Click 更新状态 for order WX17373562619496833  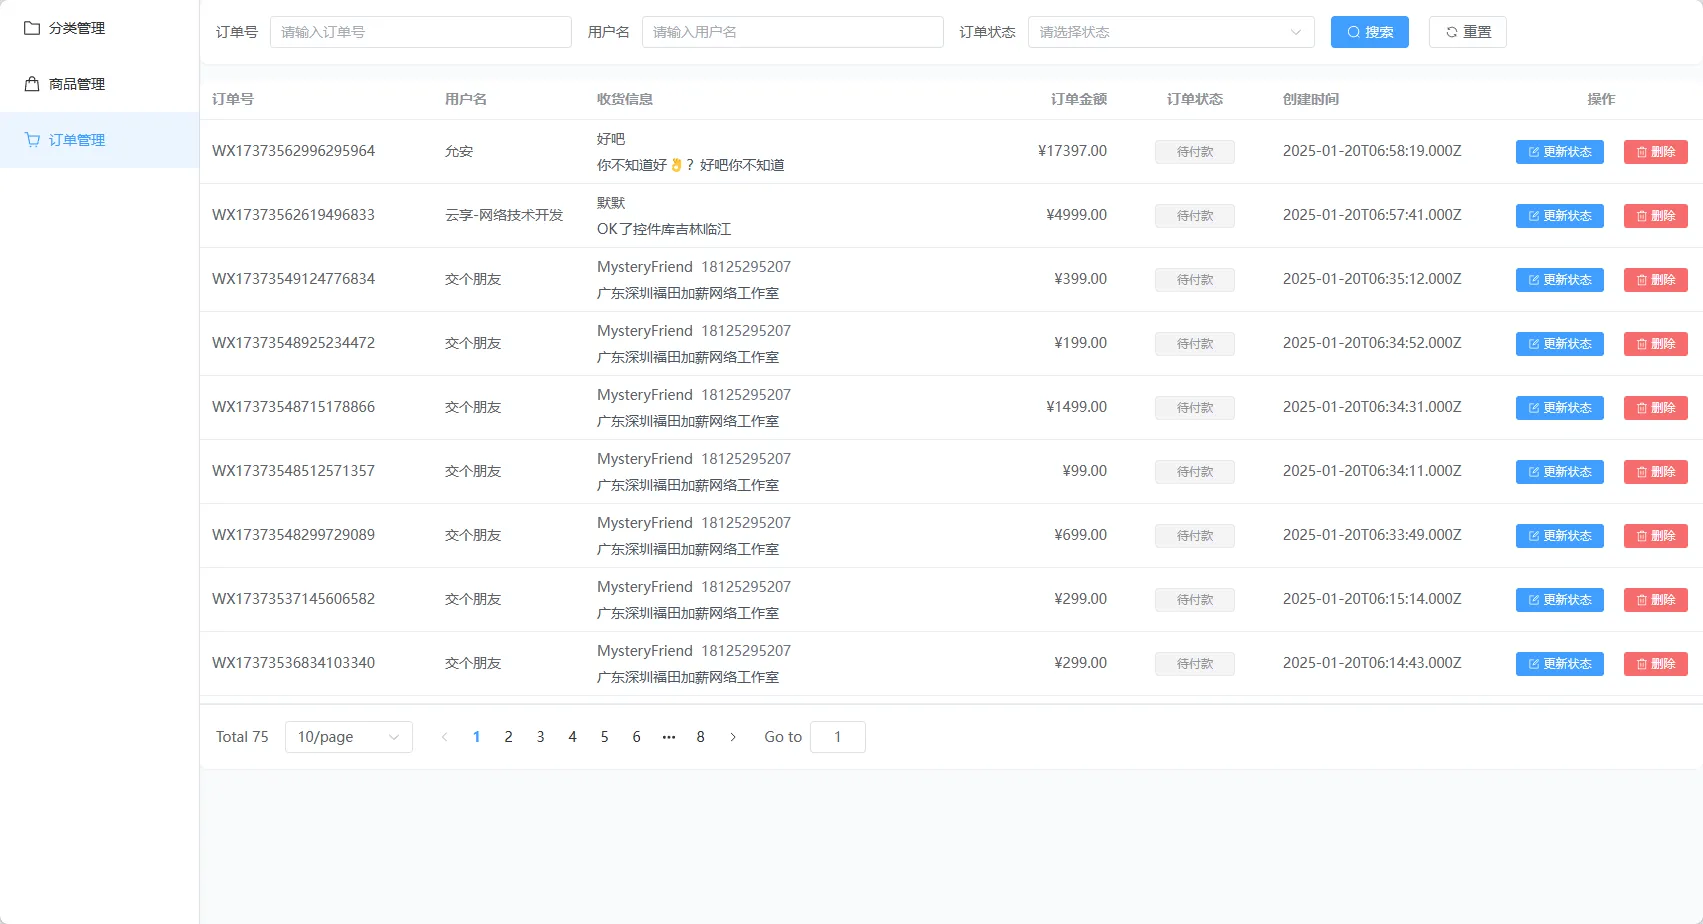pyautogui.click(x=1559, y=215)
